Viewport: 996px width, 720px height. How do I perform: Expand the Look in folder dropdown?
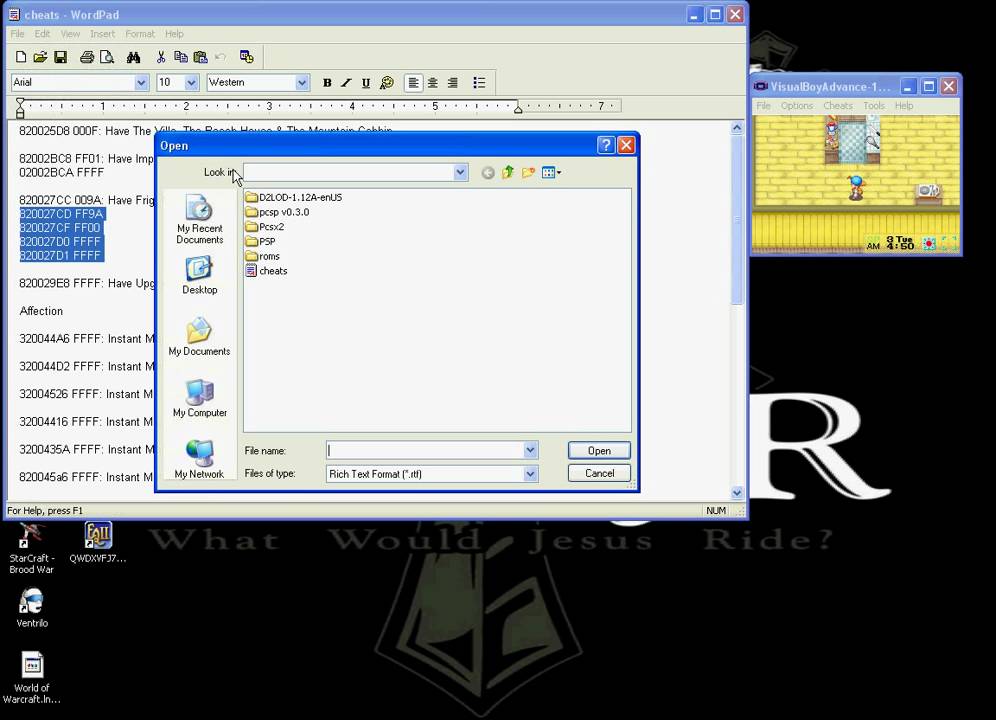[461, 172]
